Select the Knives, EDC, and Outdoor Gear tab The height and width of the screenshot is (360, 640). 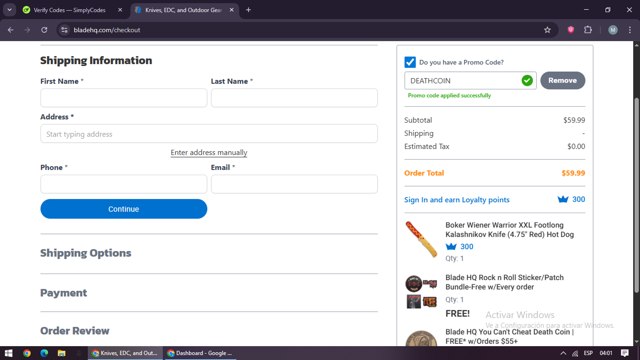[183, 10]
